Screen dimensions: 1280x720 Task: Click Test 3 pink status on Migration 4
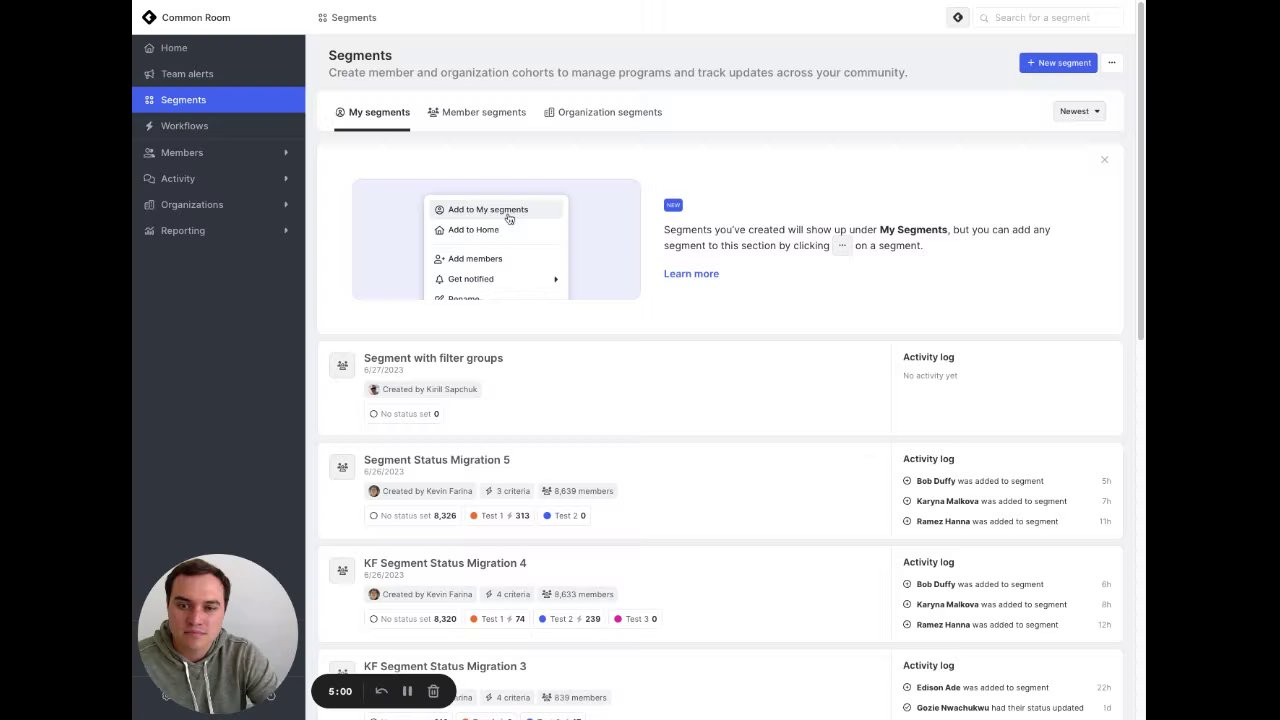(635, 619)
